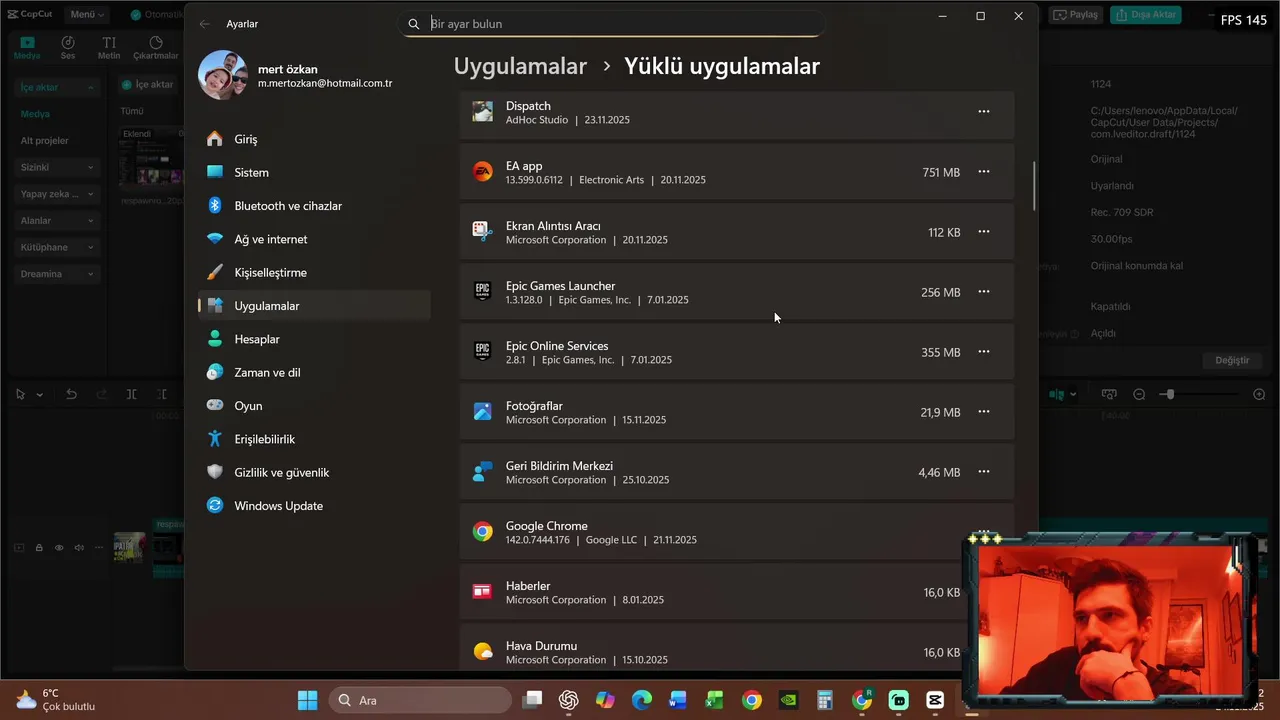
Task: Open the CapCut Menü dropdown
Action: [x=87, y=15]
